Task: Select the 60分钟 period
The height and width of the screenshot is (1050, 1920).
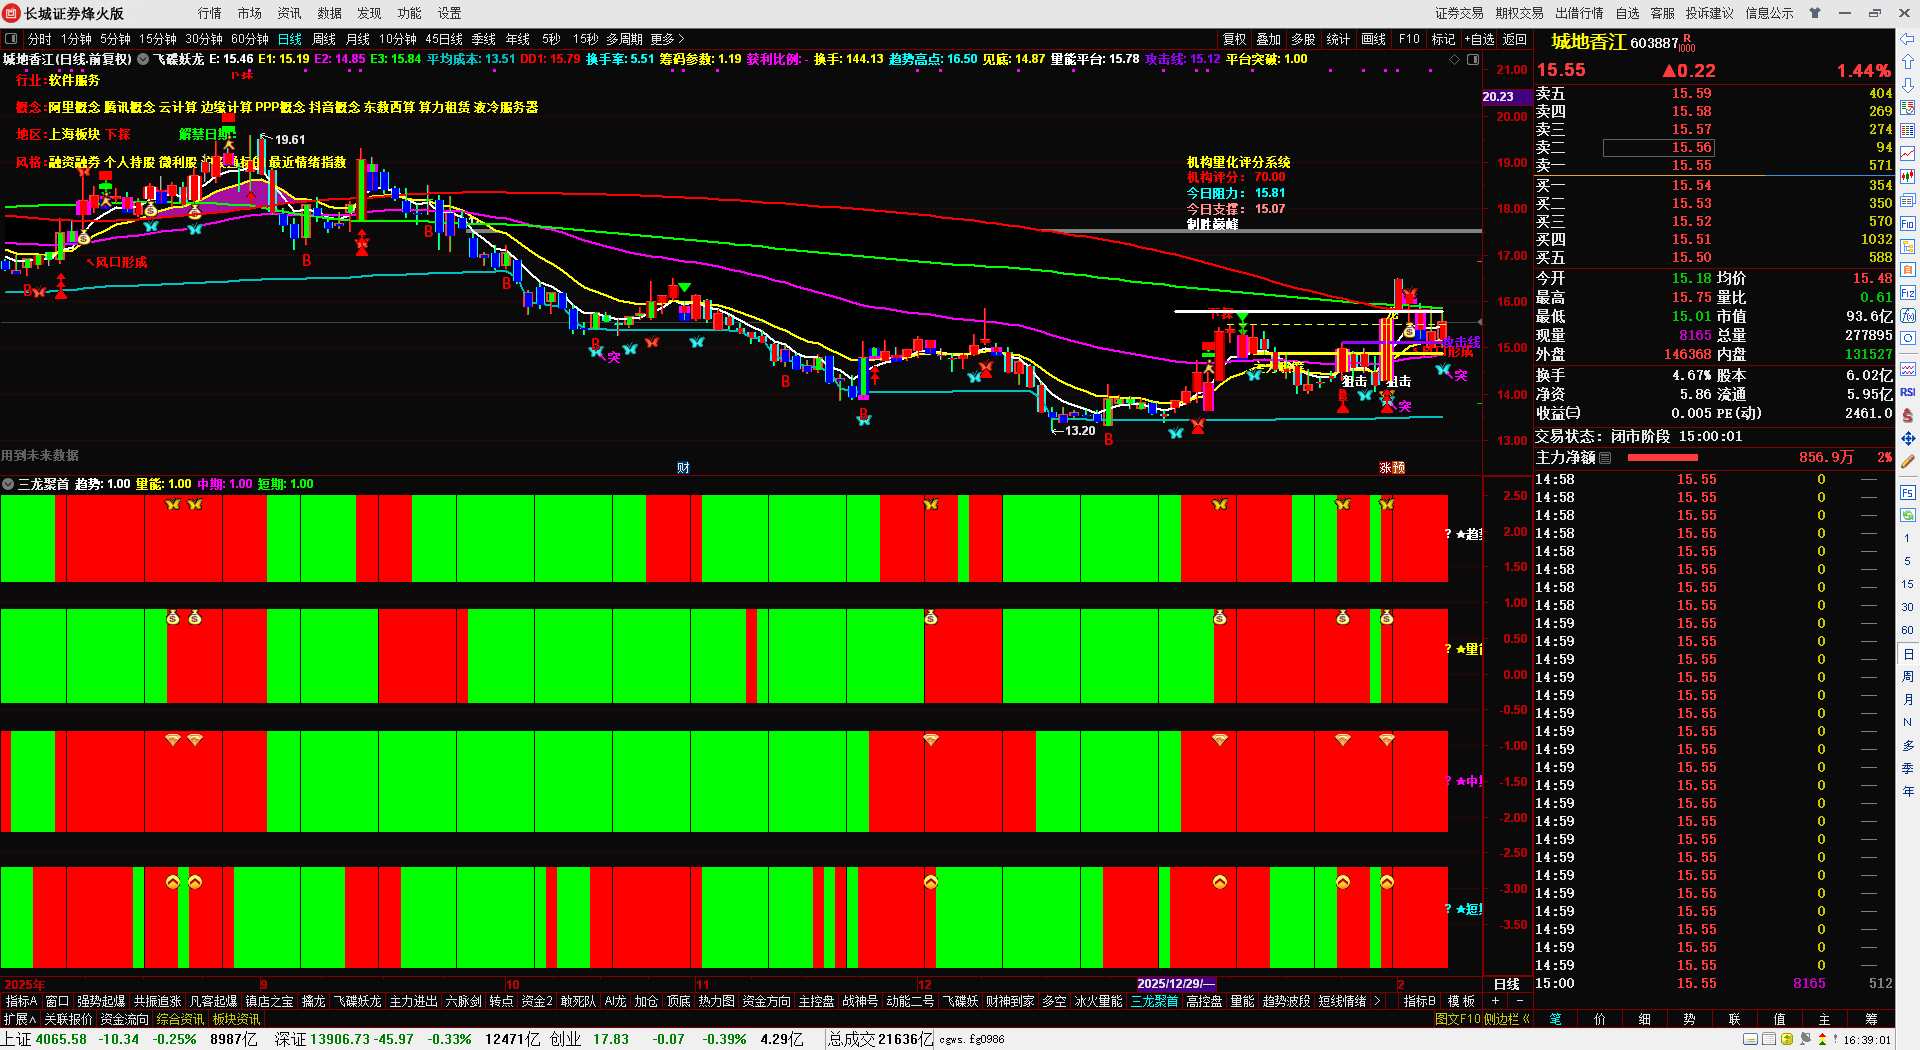Action: tap(250, 39)
